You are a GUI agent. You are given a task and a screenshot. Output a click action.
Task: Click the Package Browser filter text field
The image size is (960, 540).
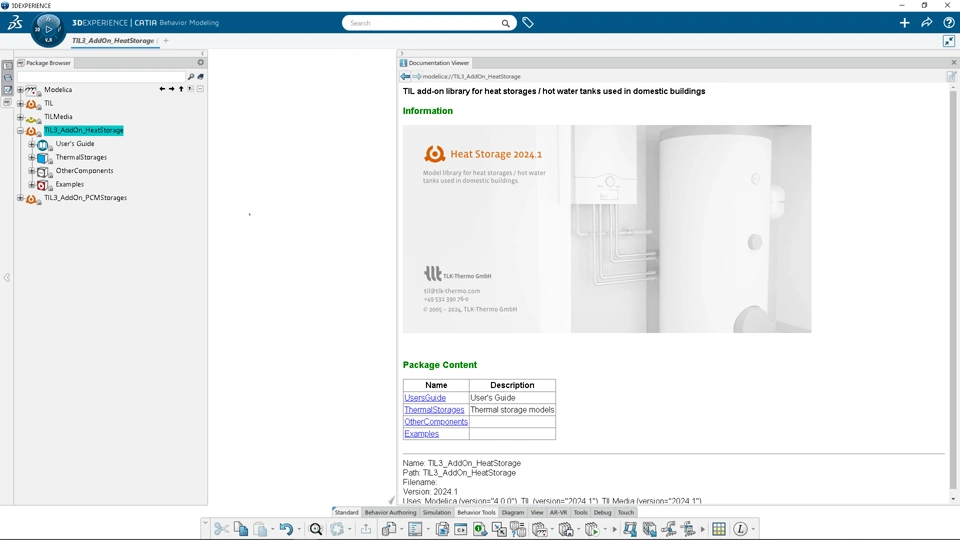(101, 77)
